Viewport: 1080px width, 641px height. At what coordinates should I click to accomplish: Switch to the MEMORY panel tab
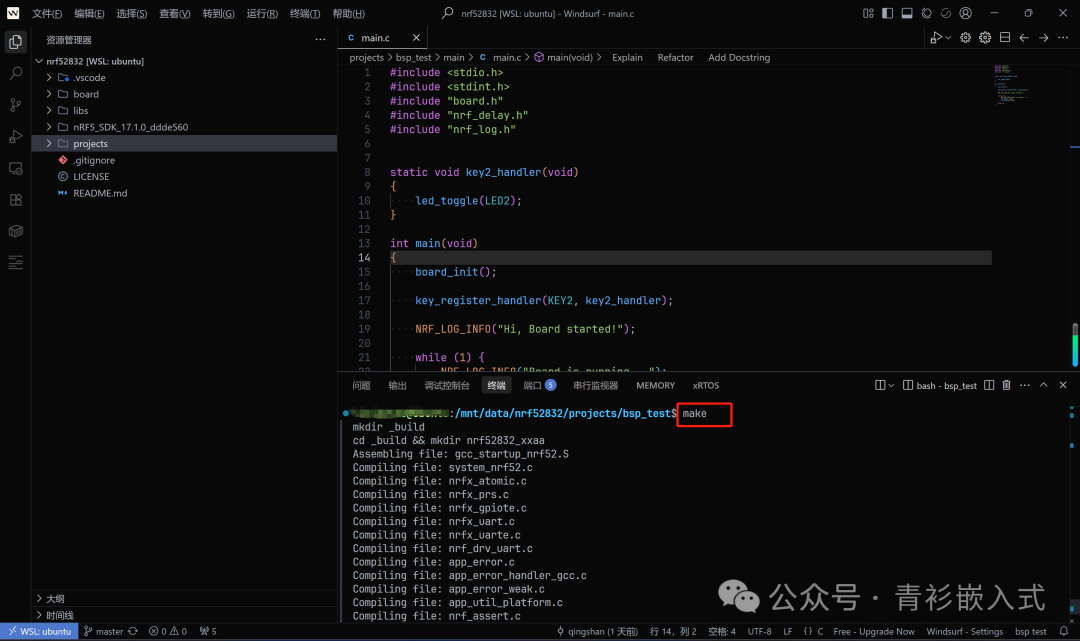click(655, 385)
